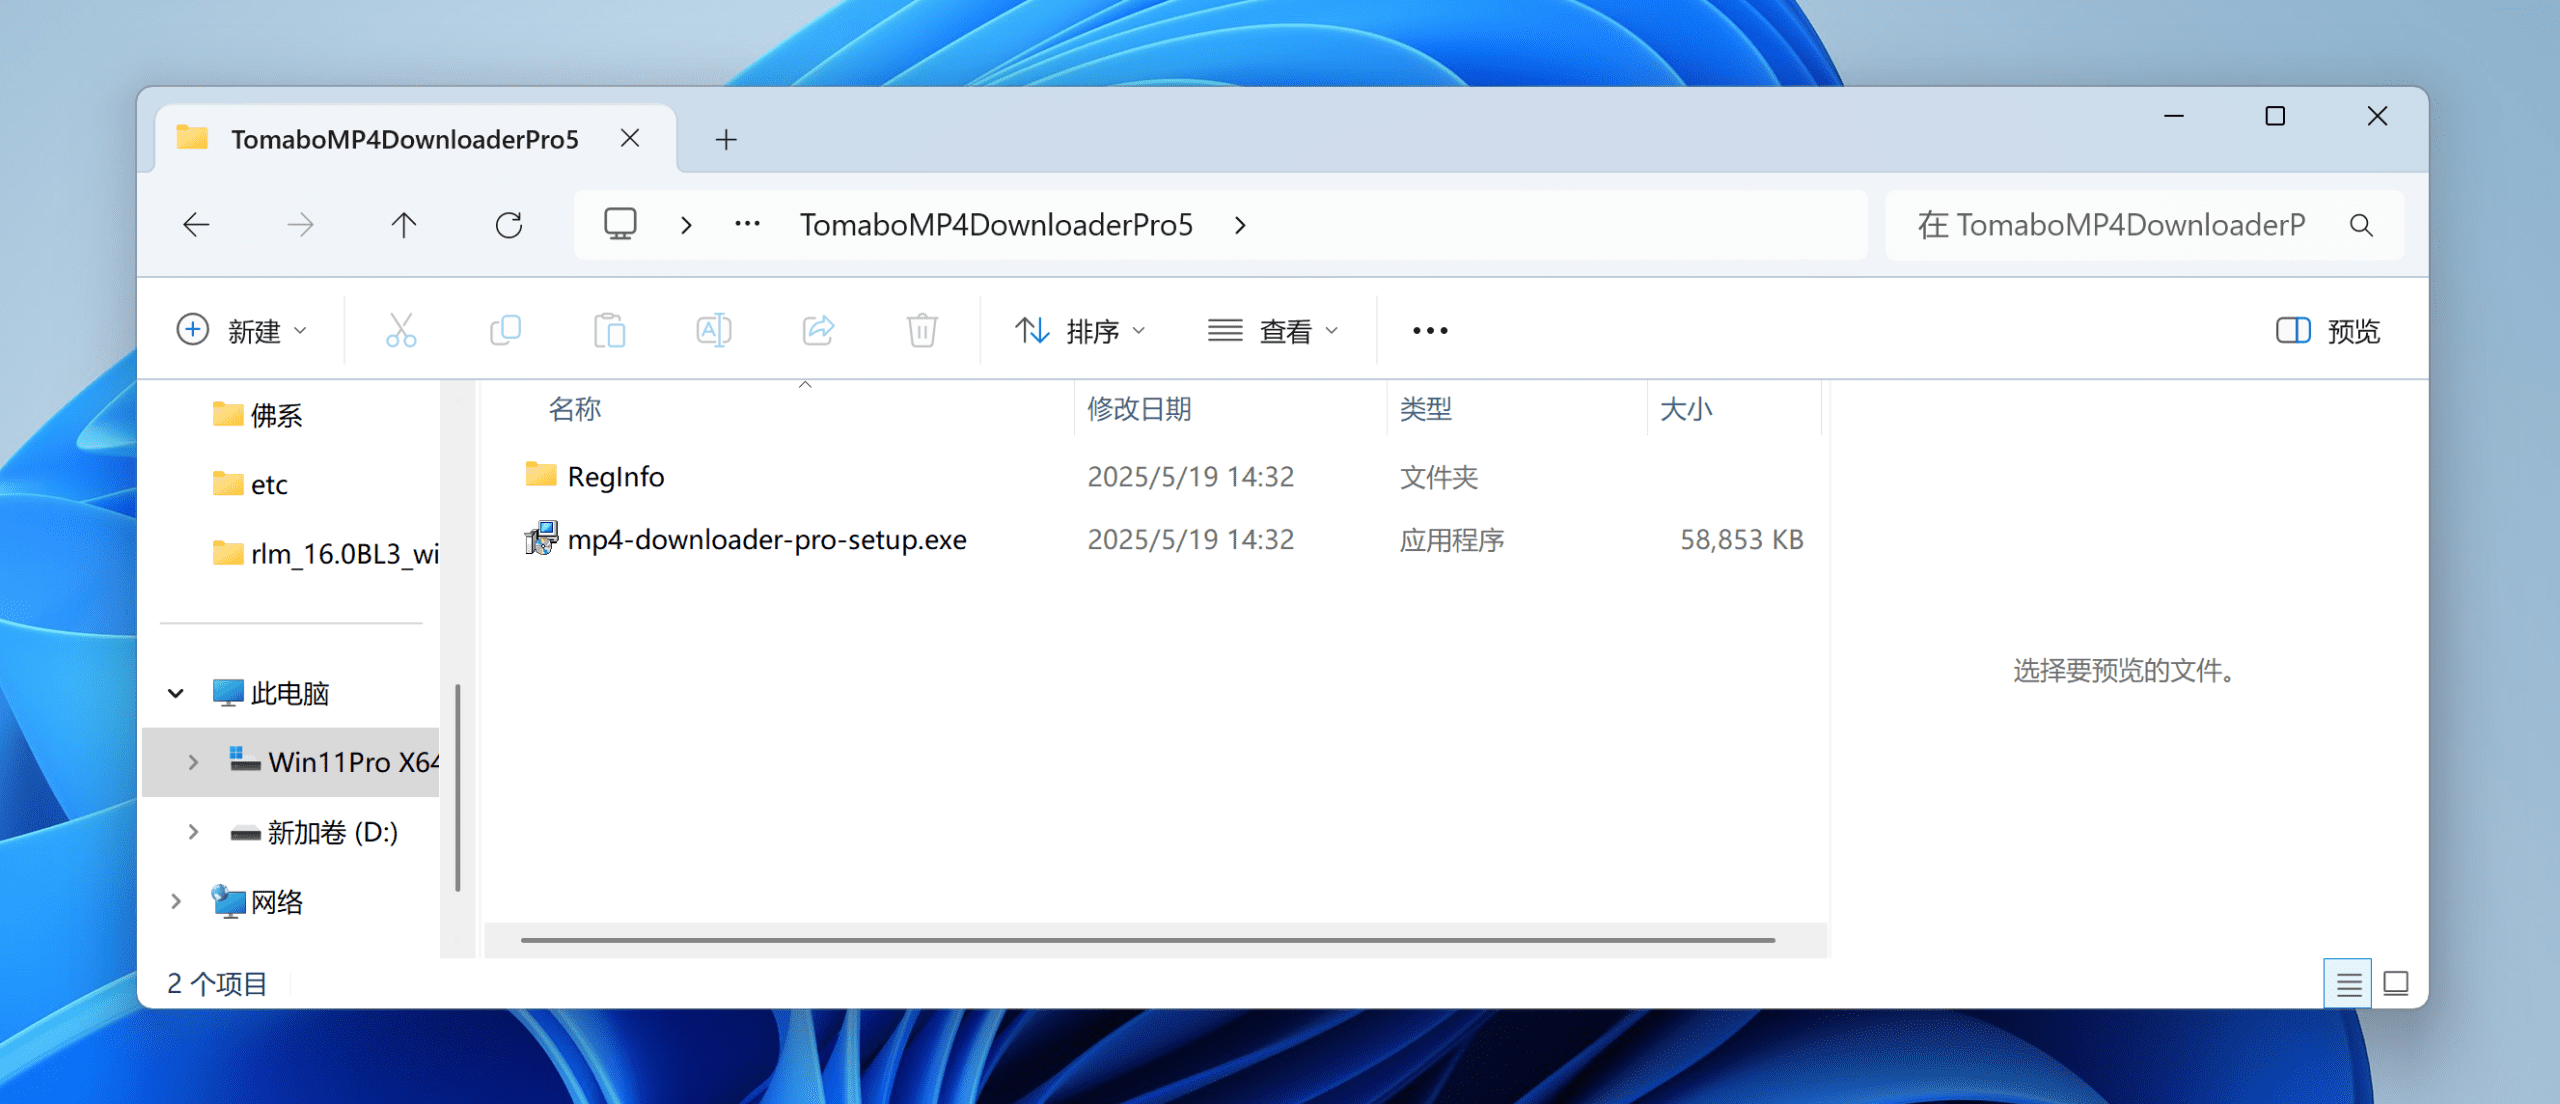The width and height of the screenshot is (2560, 1104).
Task: Expand the 新加卷 (D:) drive node
Action: (x=193, y=832)
